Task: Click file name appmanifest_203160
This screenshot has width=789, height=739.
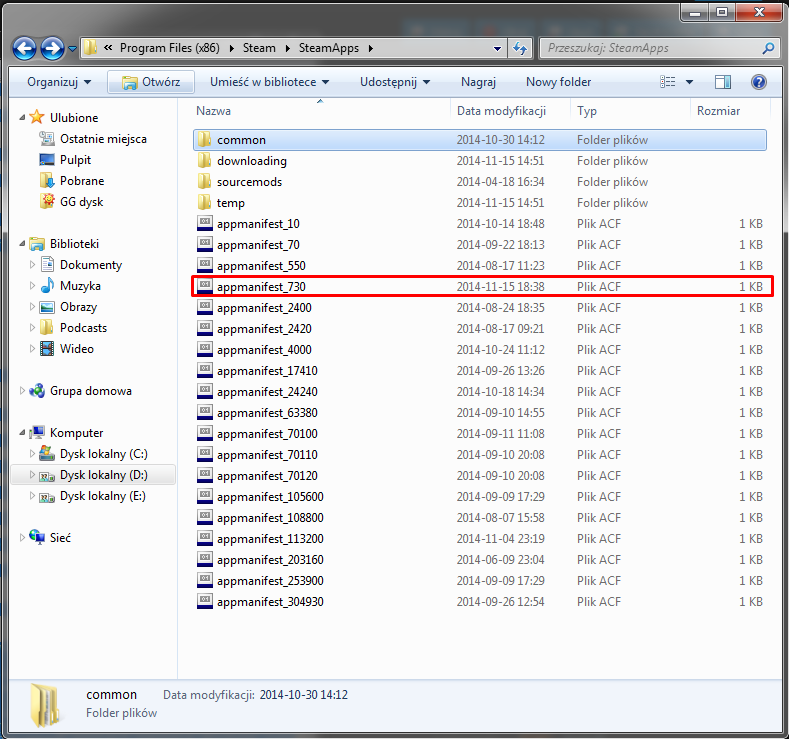Action: click(x=270, y=560)
